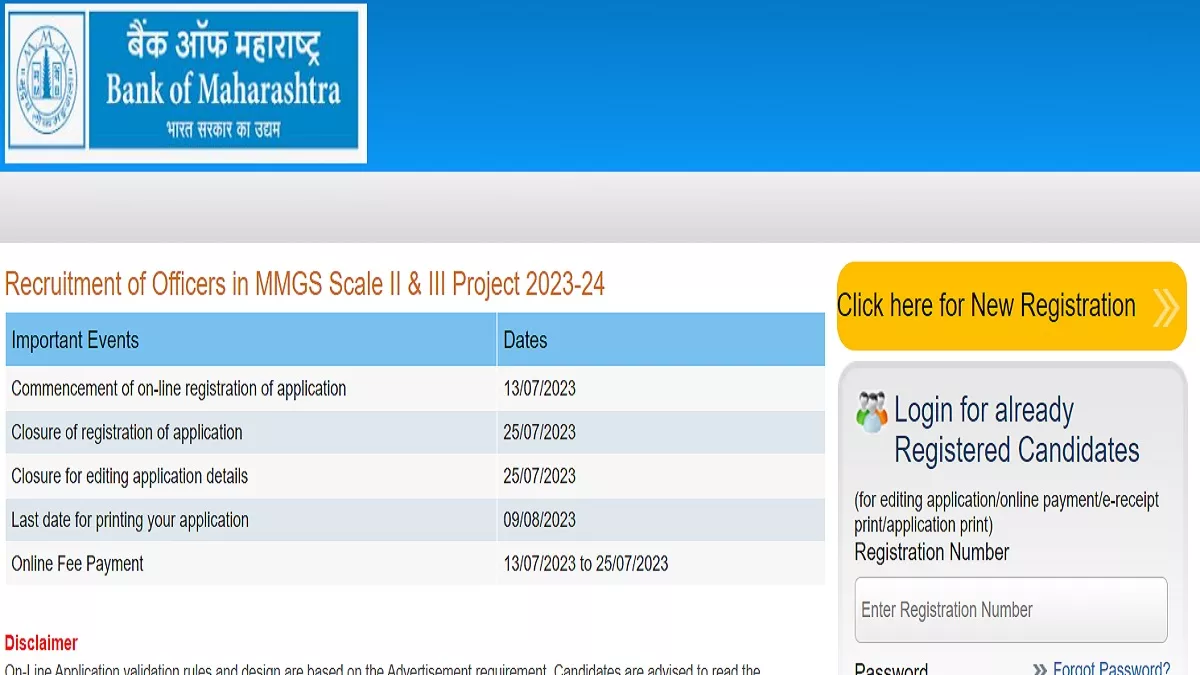The image size is (1200, 675).
Task: Click the Registration Number field label
Action: point(932,552)
